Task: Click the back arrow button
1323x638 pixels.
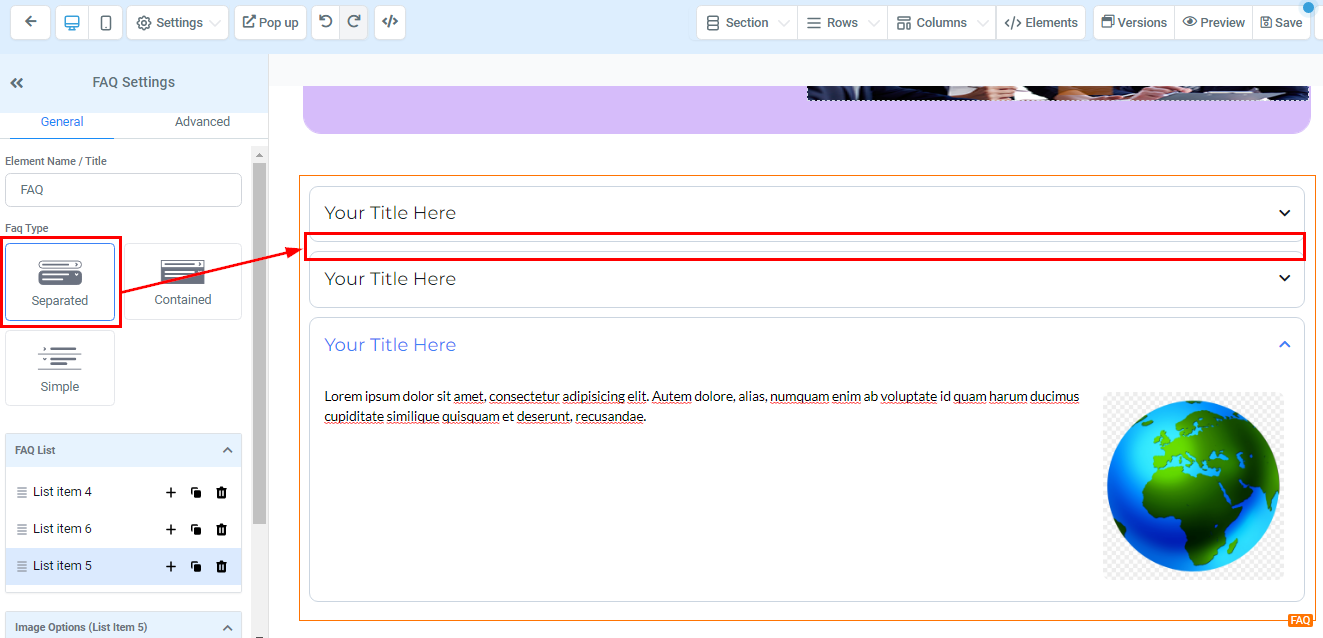Action: point(31,22)
